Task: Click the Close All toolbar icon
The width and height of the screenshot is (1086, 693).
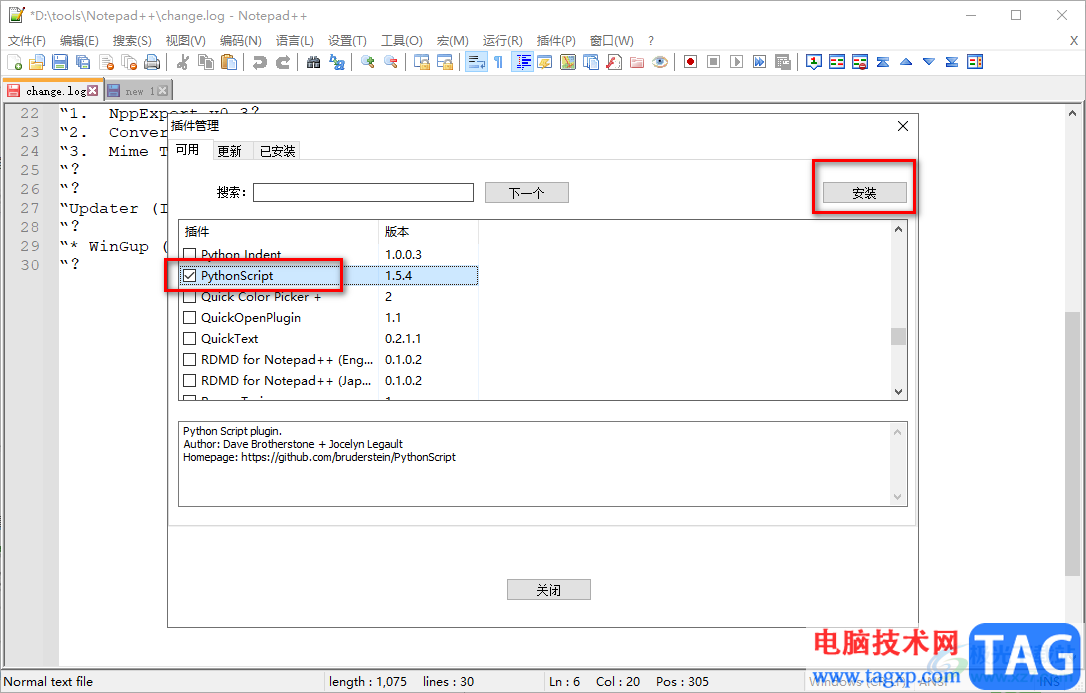Action: click(130, 62)
